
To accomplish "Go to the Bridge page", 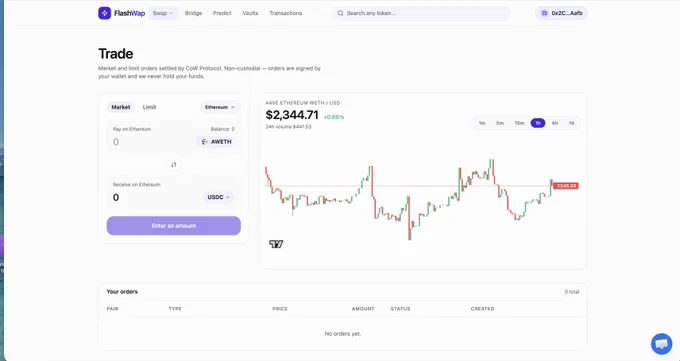I will (193, 13).
